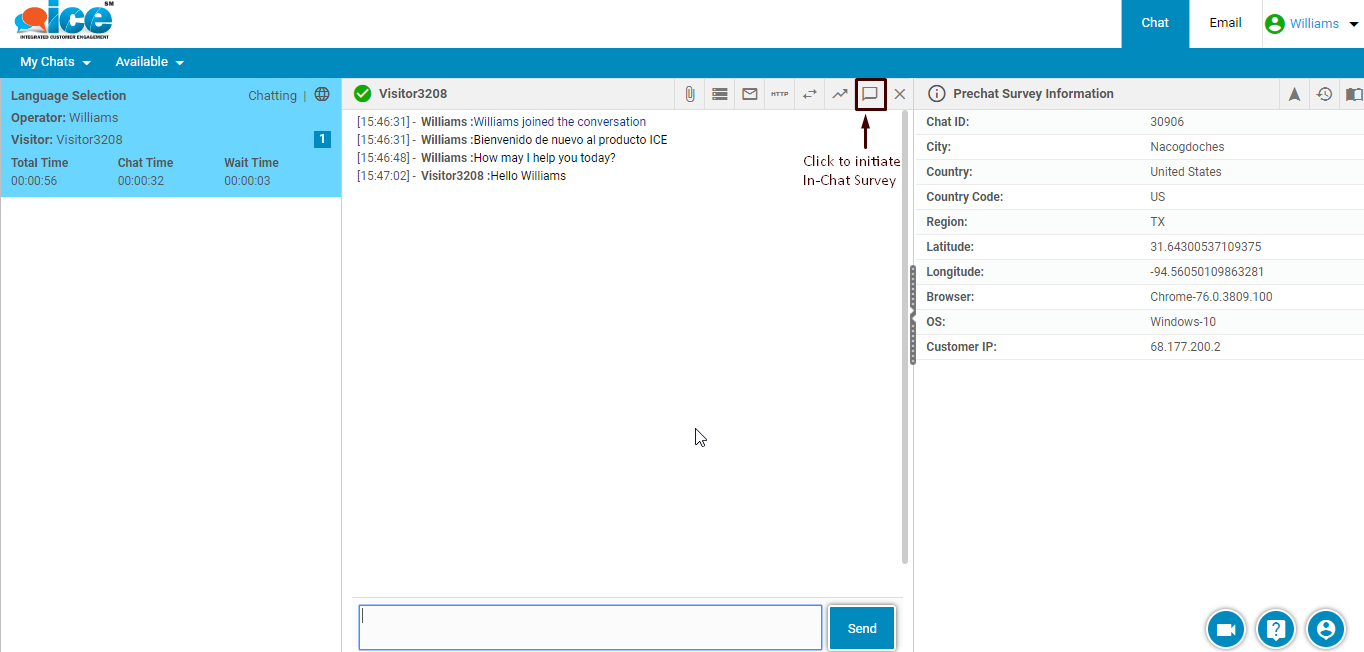
Task: Expand the My Chats dropdown
Action: pos(55,62)
